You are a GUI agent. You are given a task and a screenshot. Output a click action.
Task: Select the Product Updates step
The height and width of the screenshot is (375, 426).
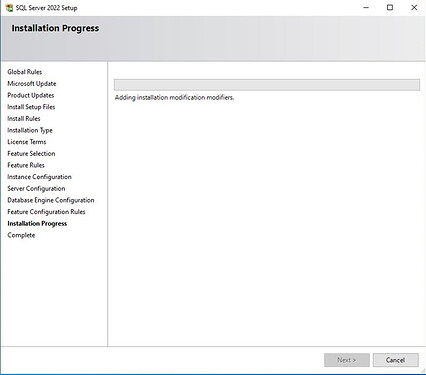click(31, 95)
